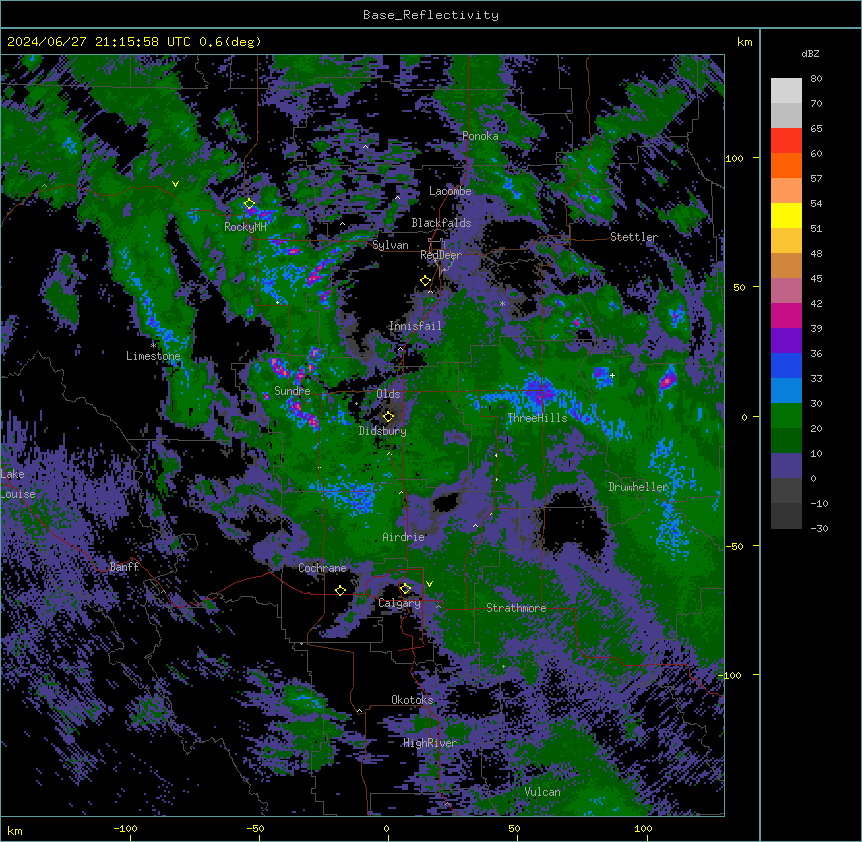This screenshot has width=862, height=842.
Task: Select the HighRiver label
Action: 430,743
